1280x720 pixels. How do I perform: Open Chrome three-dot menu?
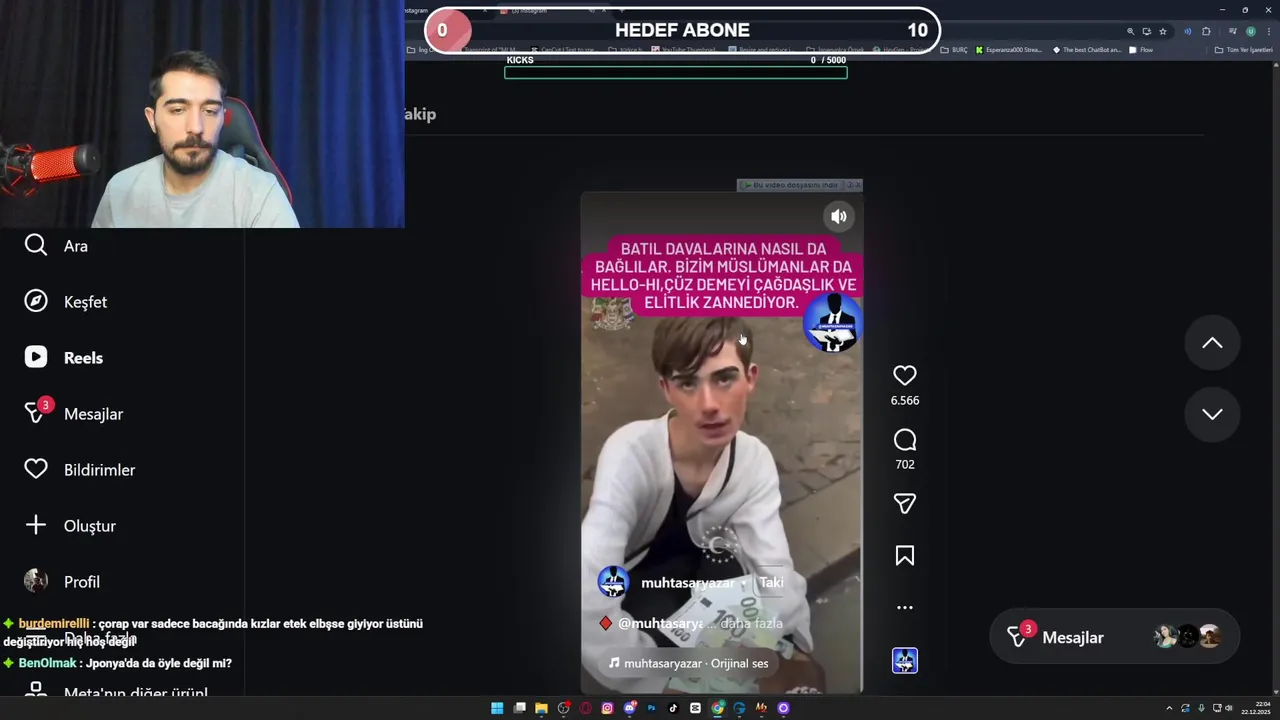tap(1269, 32)
